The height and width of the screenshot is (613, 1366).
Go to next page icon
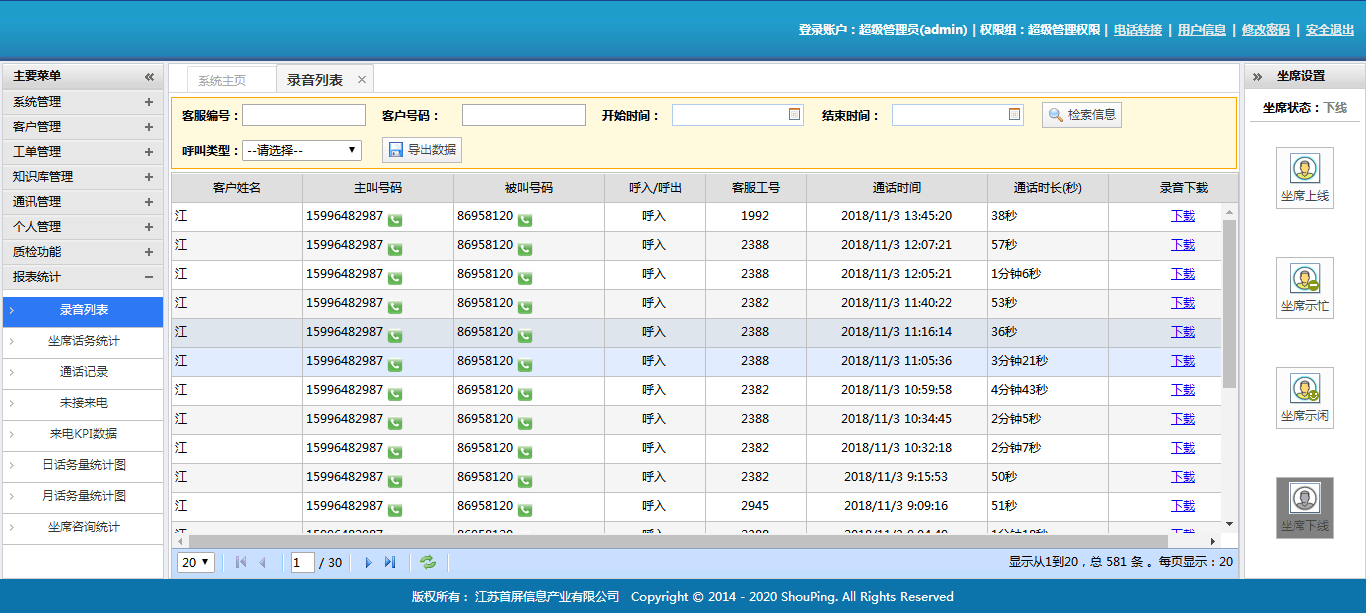tap(368, 562)
